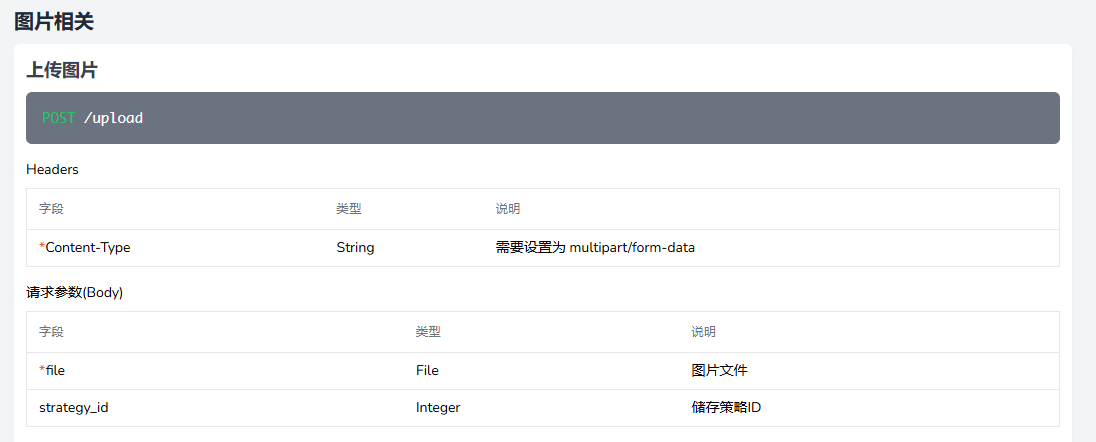1096x442 pixels.
Task: Select the 上传图片 heading
Action: click(x=62, y=71)
